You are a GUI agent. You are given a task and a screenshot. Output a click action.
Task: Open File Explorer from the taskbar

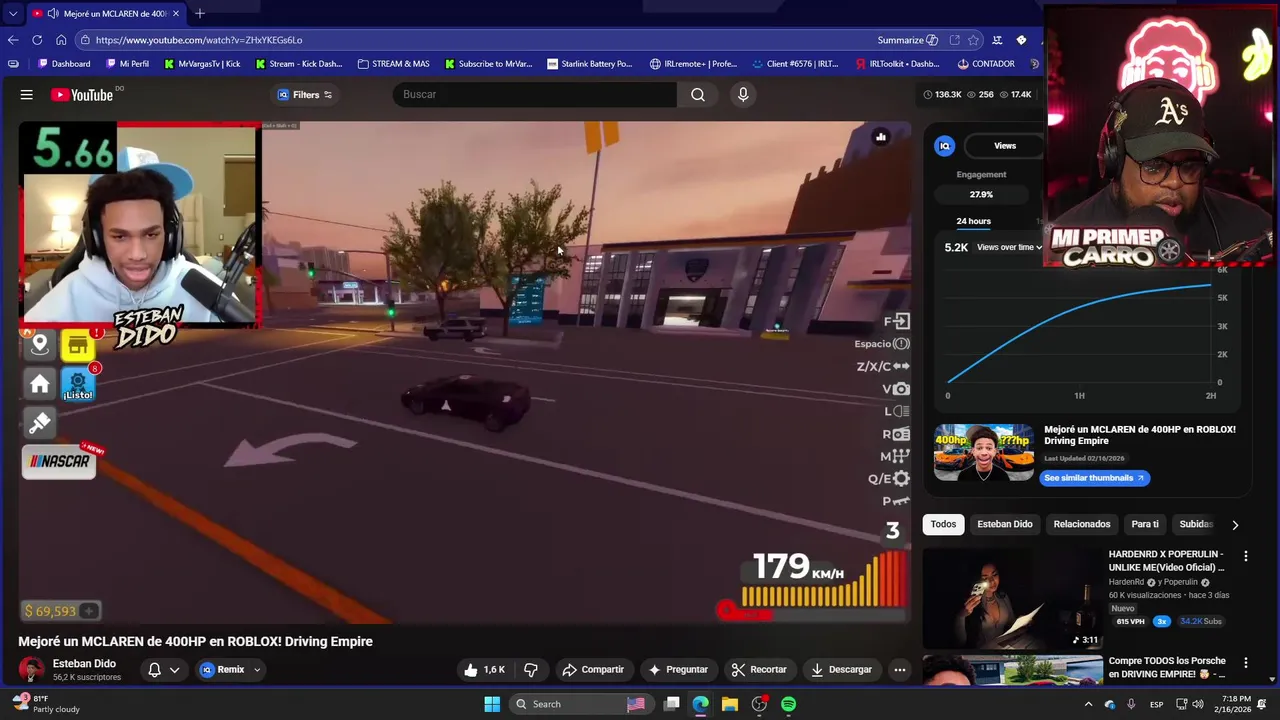pos(730,704)
